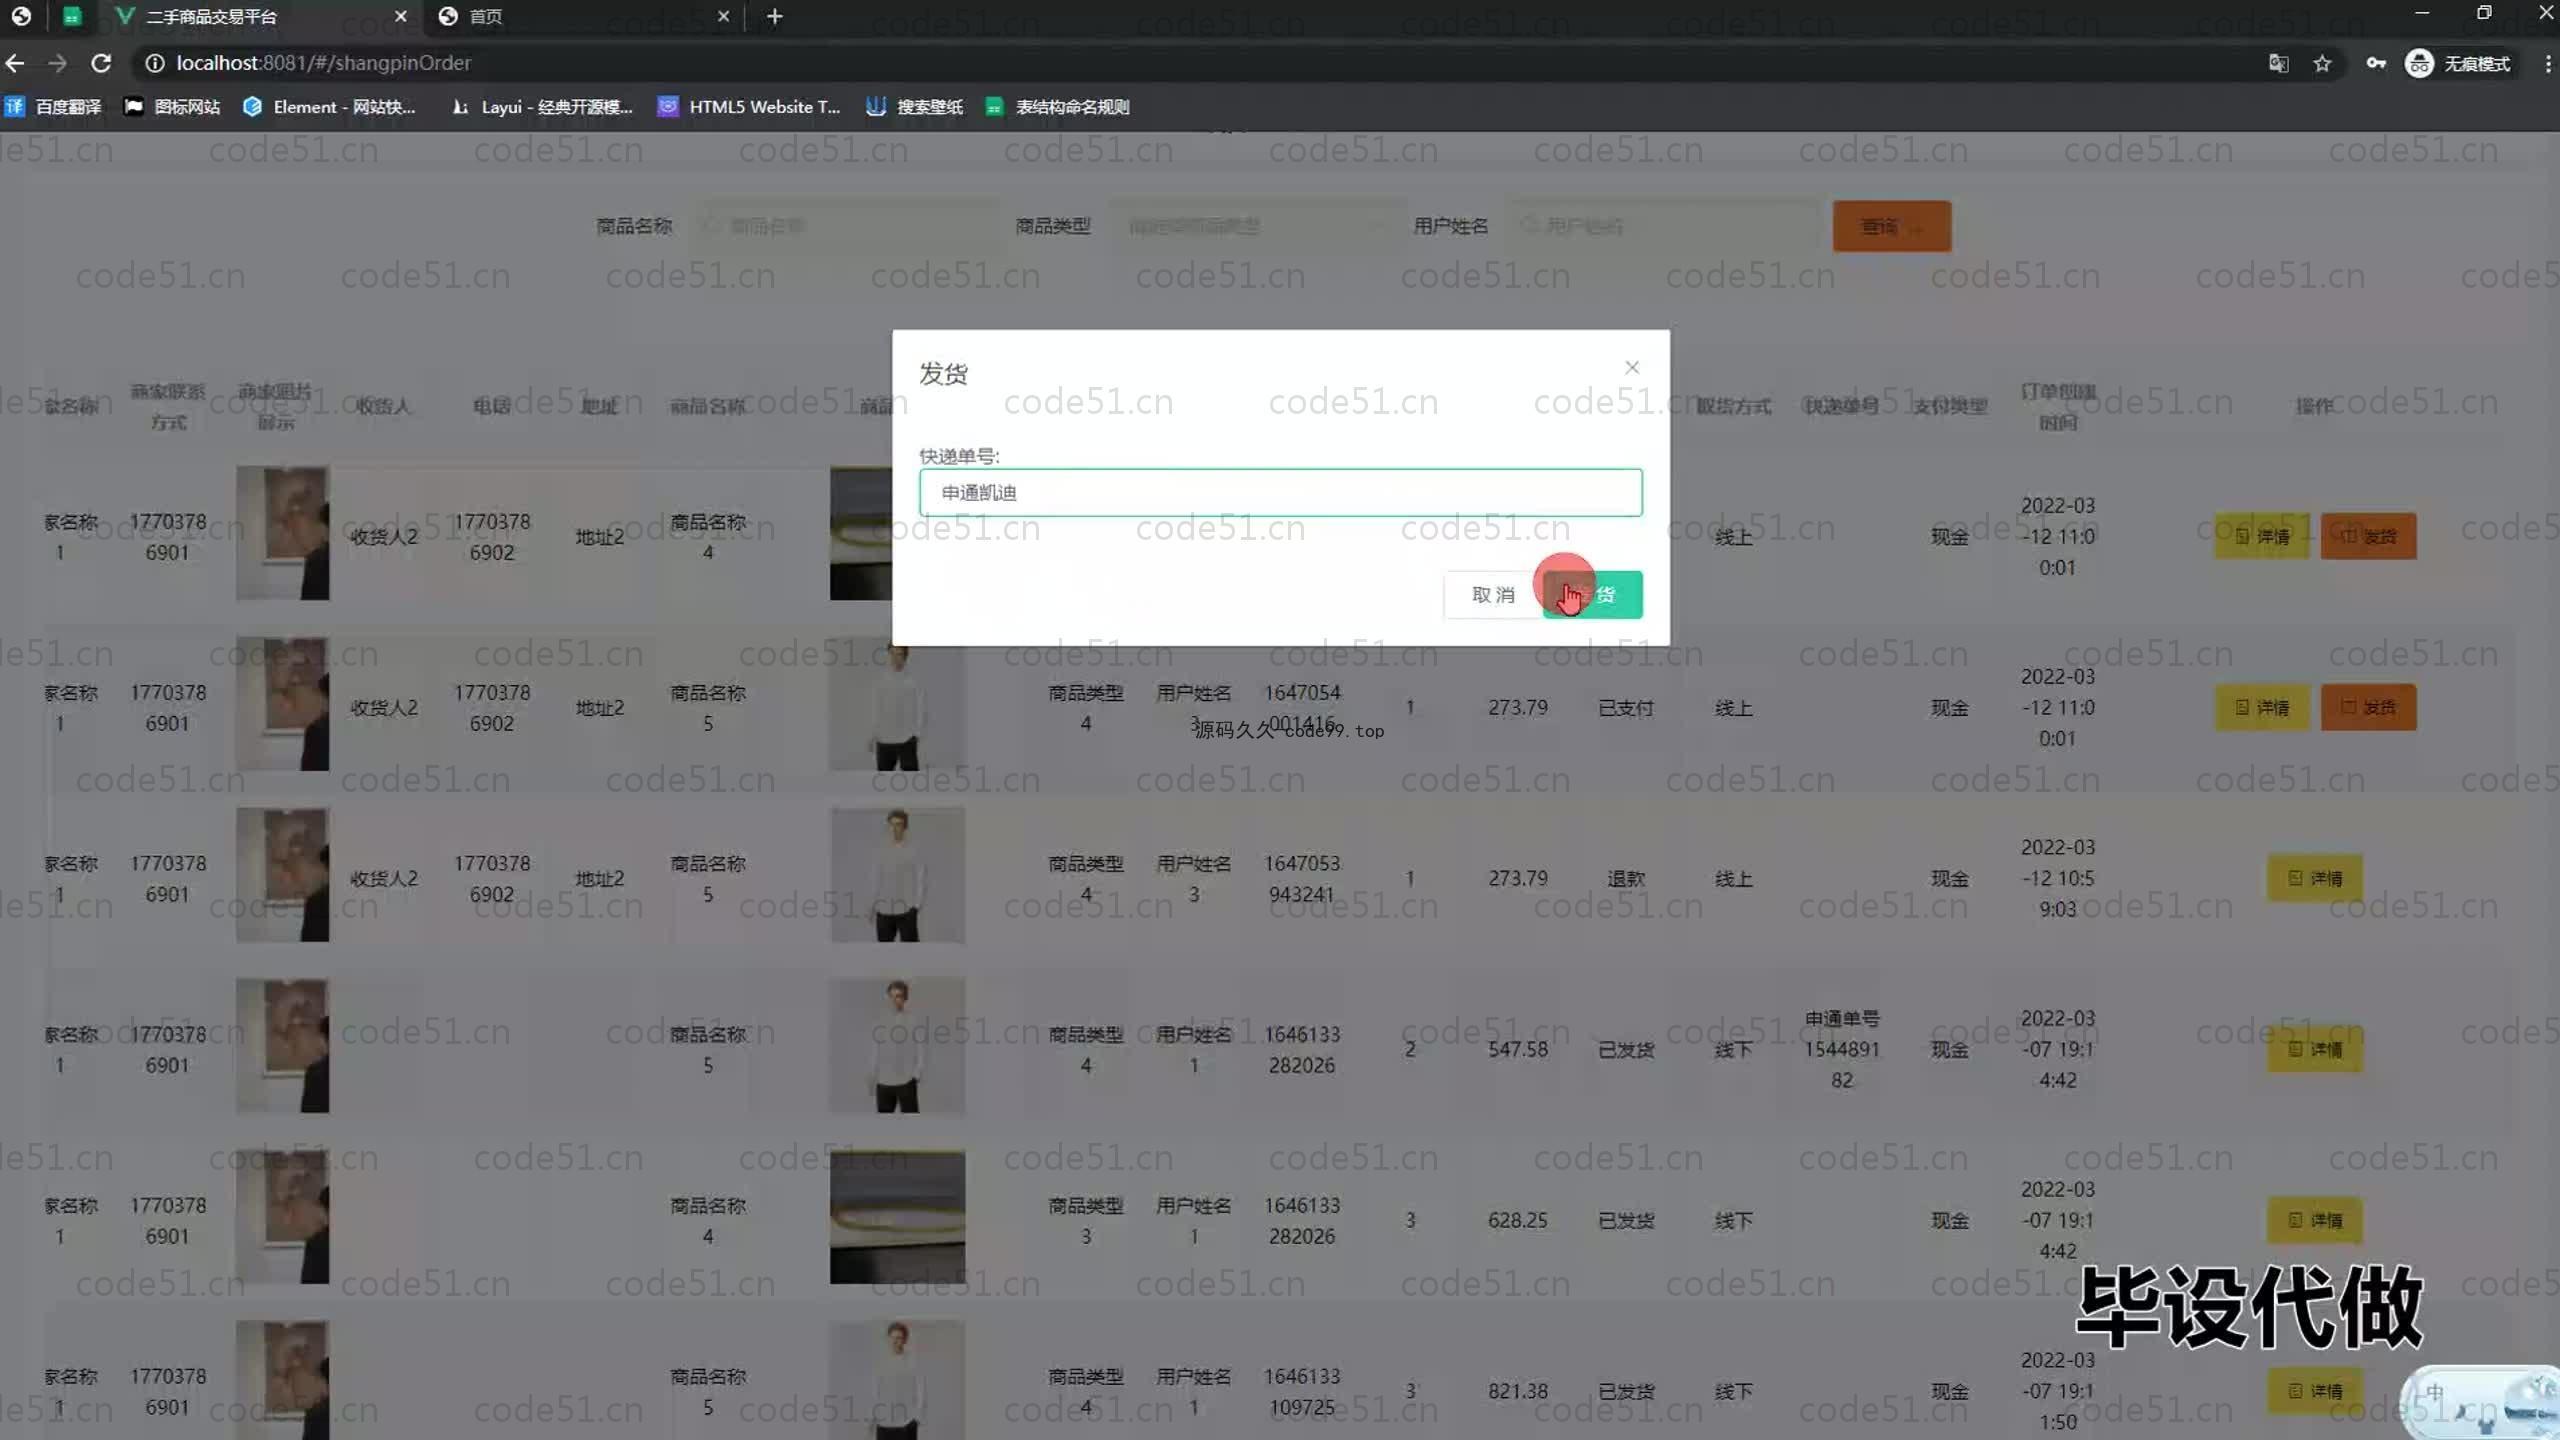Open the Element bookmark
2560x1440 pixels.
[x=330, y=107]
